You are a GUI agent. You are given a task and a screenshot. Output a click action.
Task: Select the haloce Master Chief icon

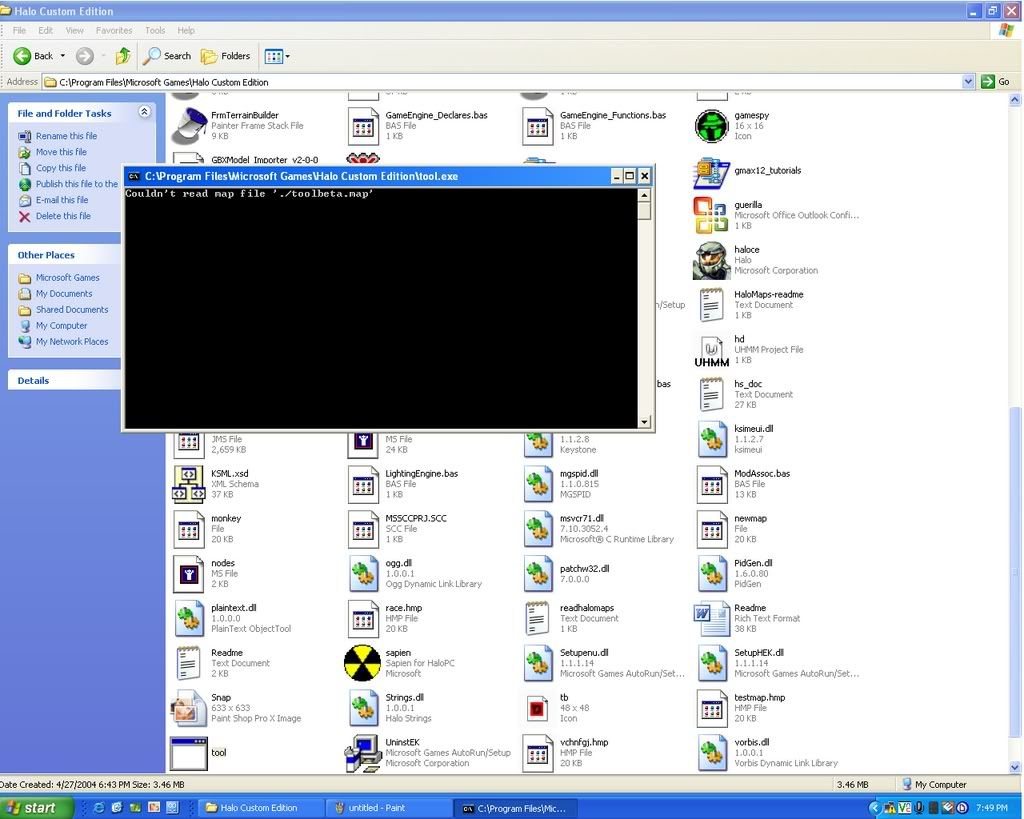coord(711,260)
